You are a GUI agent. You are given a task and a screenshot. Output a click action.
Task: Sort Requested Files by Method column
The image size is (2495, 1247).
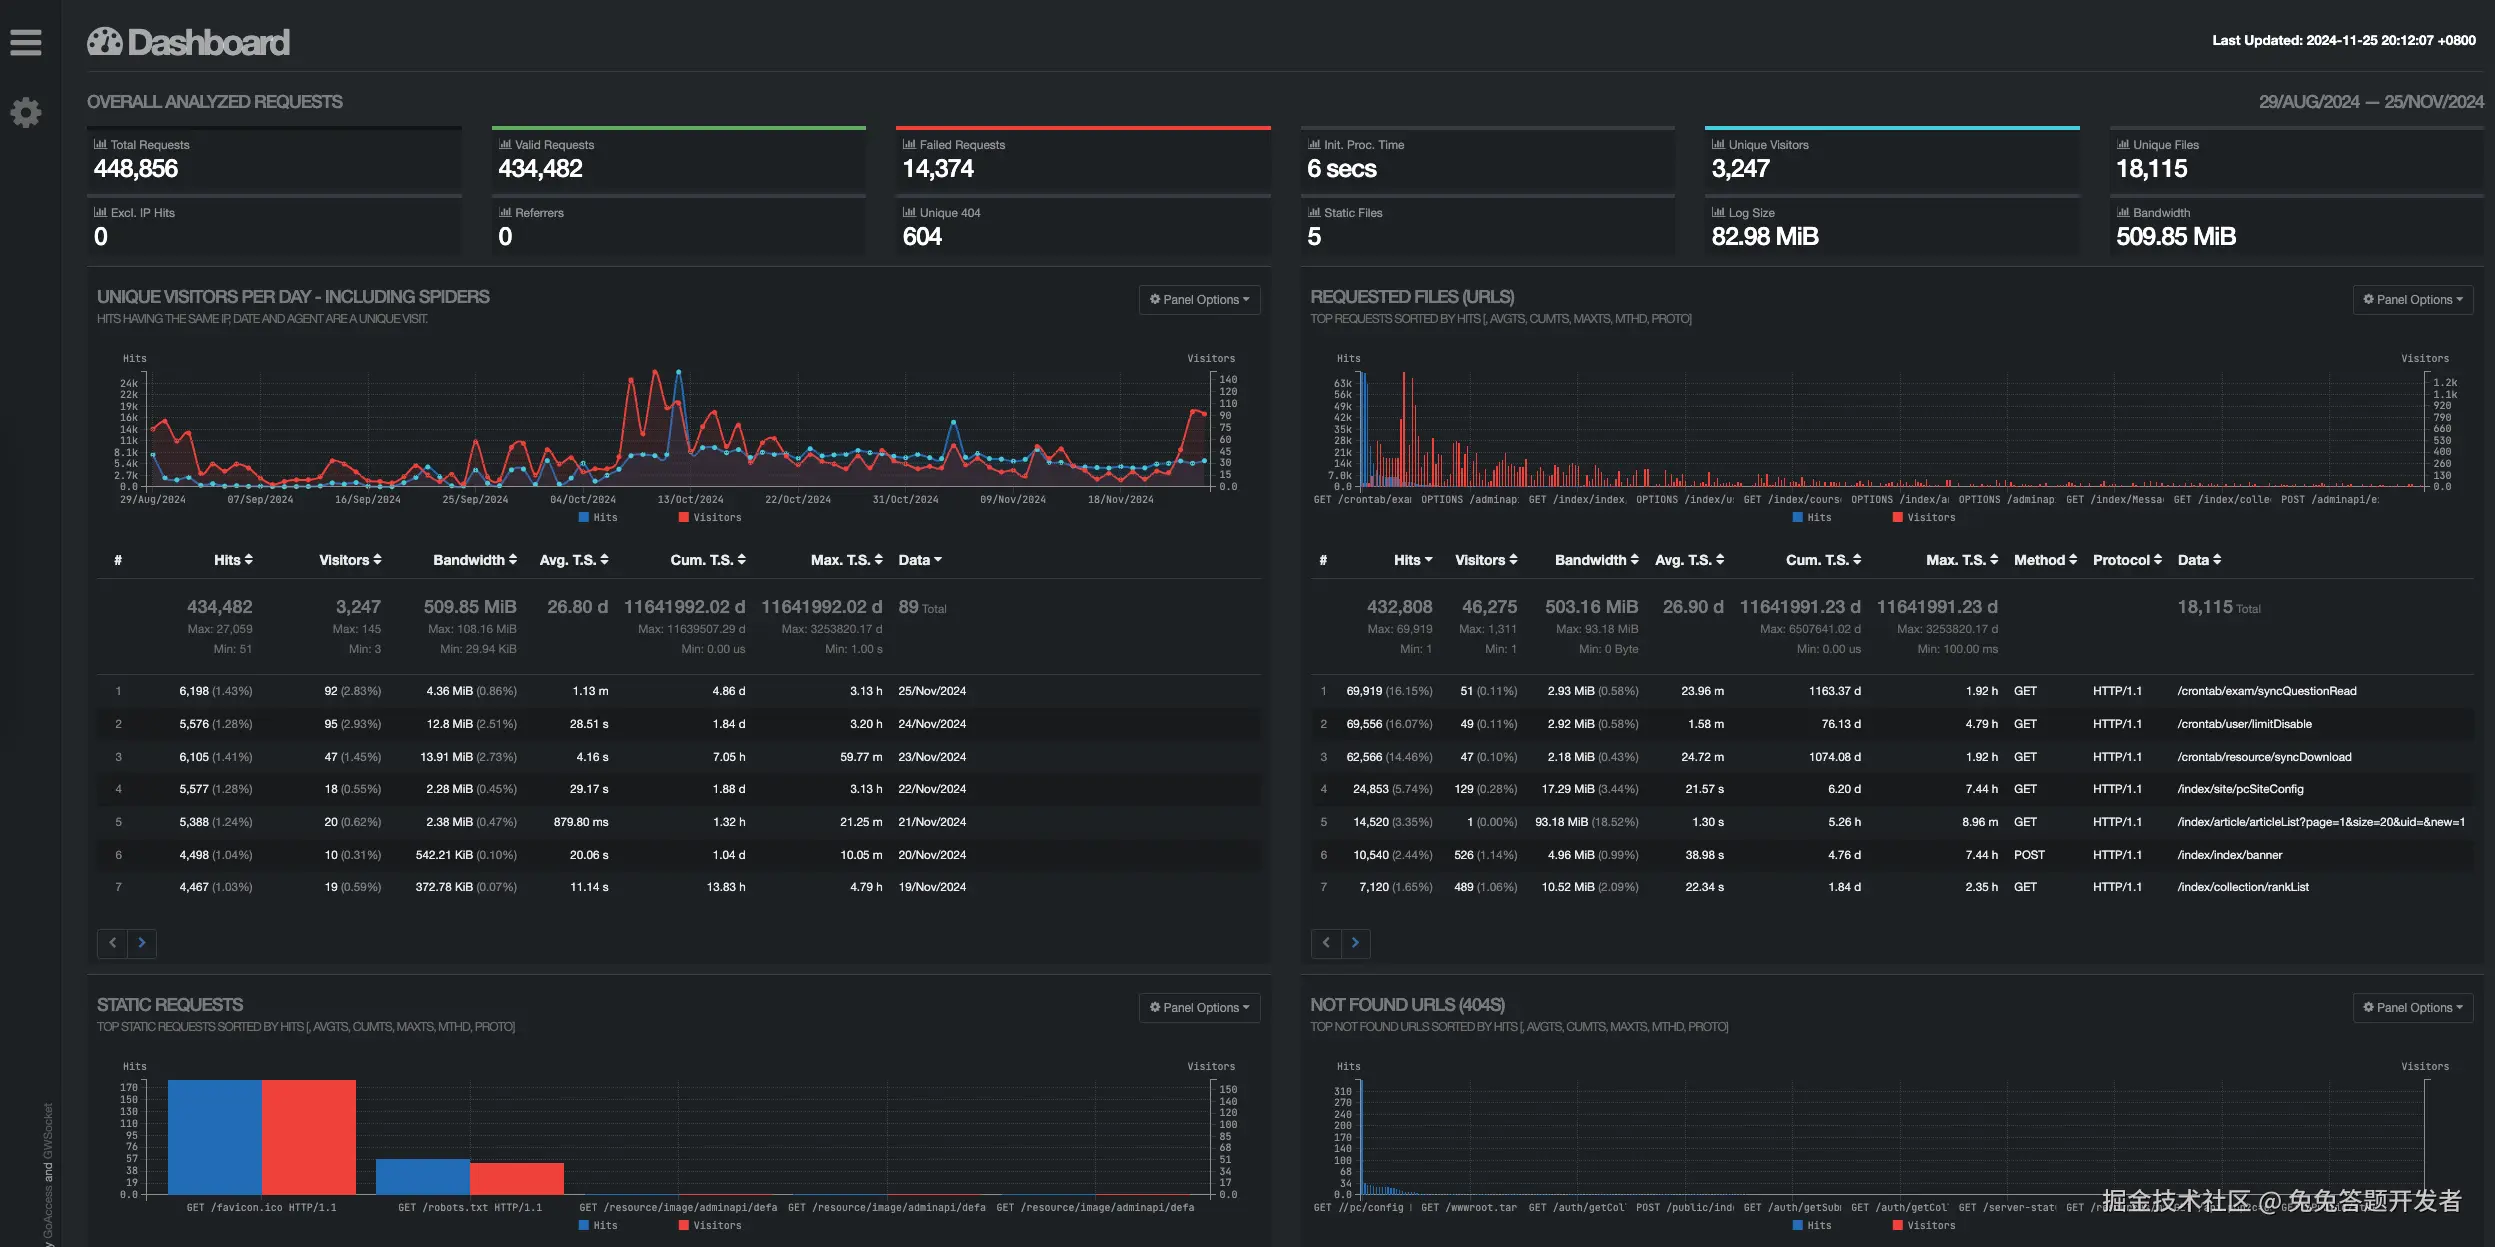pos(2045,560)
